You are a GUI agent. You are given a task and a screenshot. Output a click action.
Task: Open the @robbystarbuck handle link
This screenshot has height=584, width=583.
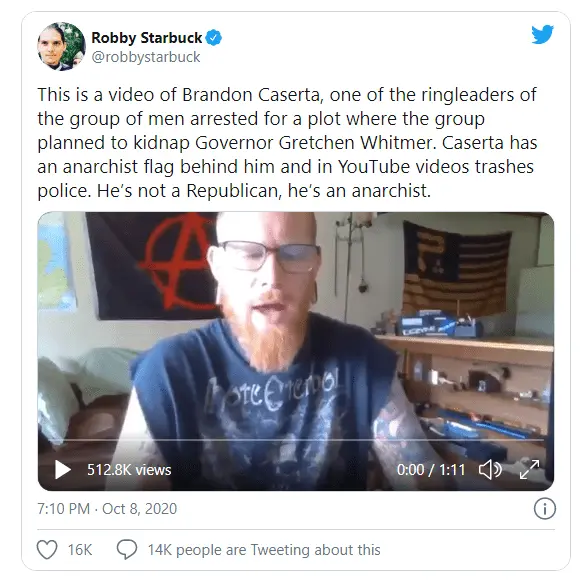click(x=146, y=57)
